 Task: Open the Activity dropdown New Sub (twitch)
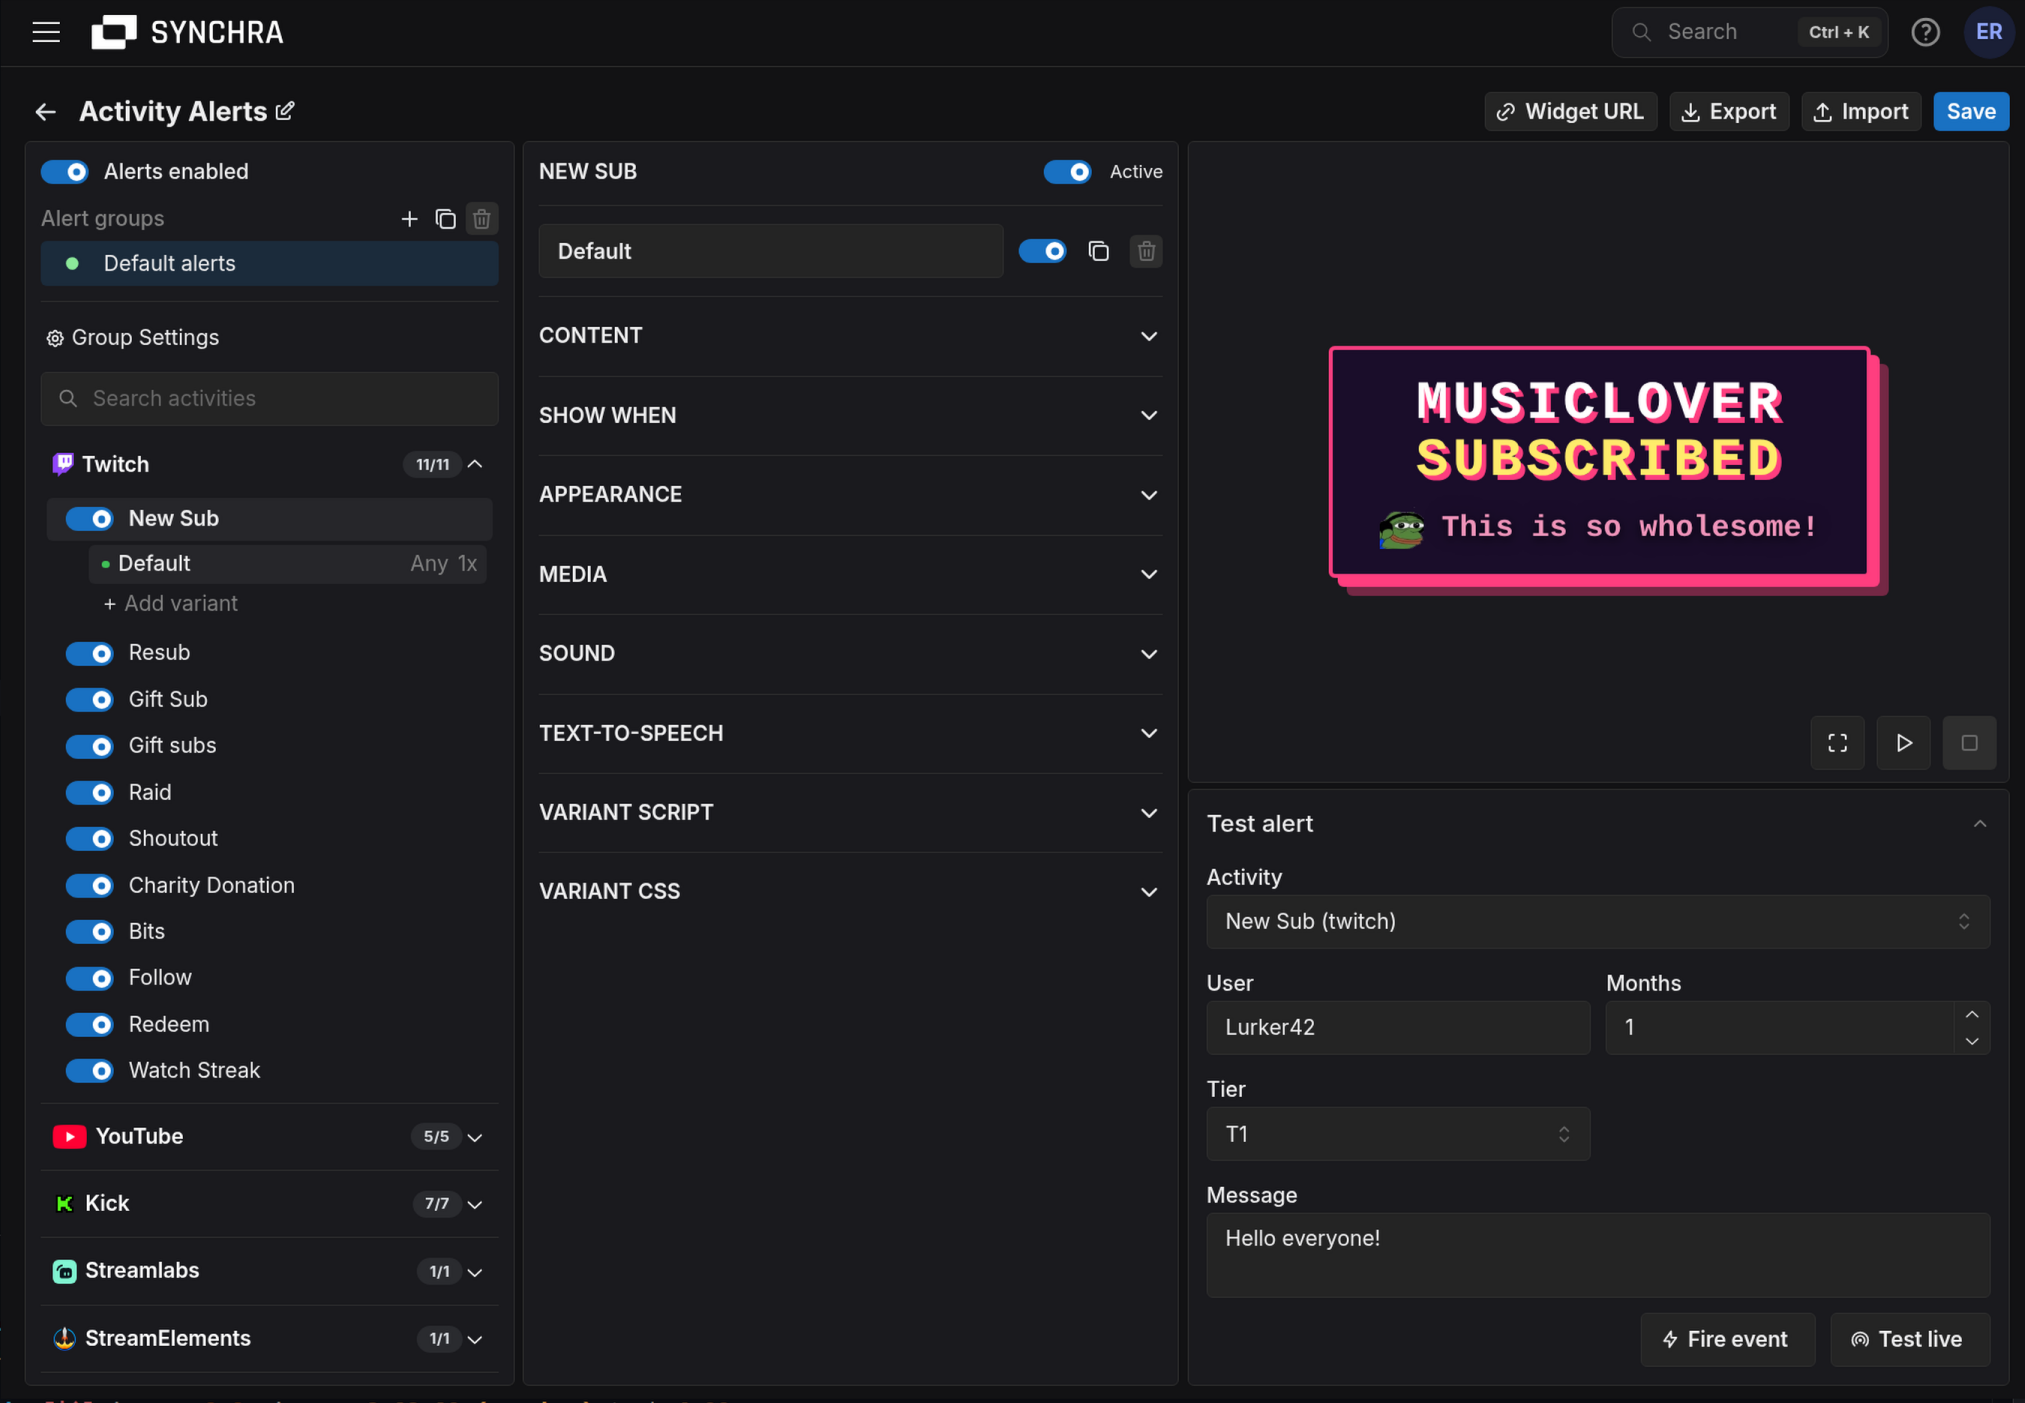pos(1598,922)
